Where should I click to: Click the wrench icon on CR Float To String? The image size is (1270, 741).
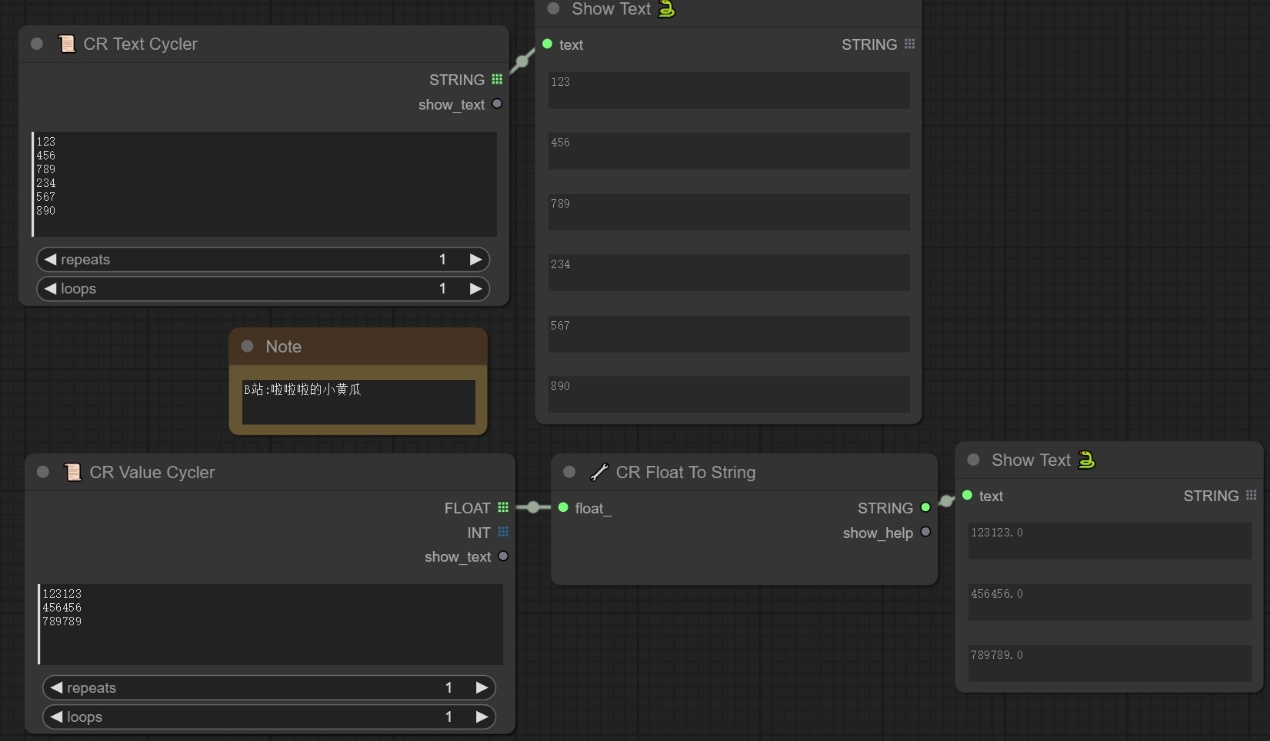coord(599,472)
